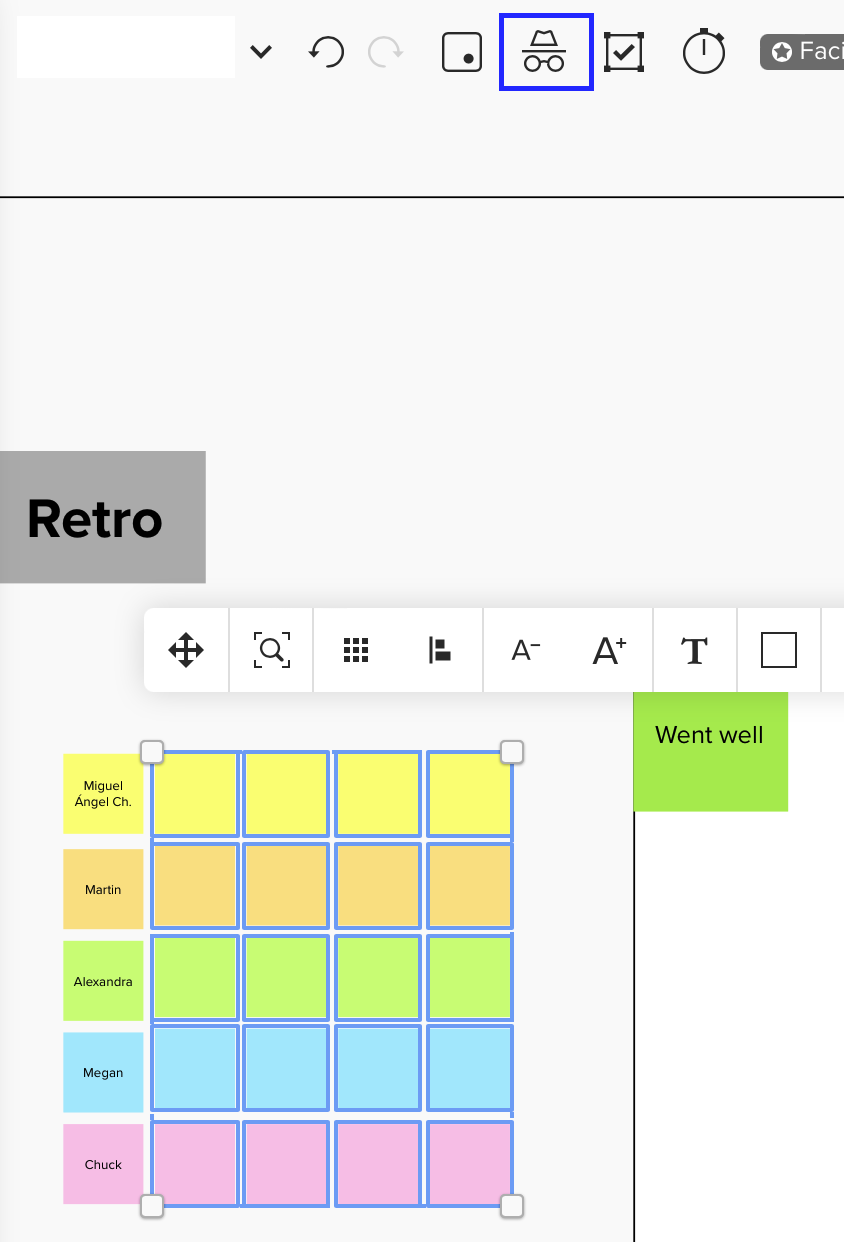Click the zoom to selection icon
The image size is (844, 1242).
tap(271, 651)
